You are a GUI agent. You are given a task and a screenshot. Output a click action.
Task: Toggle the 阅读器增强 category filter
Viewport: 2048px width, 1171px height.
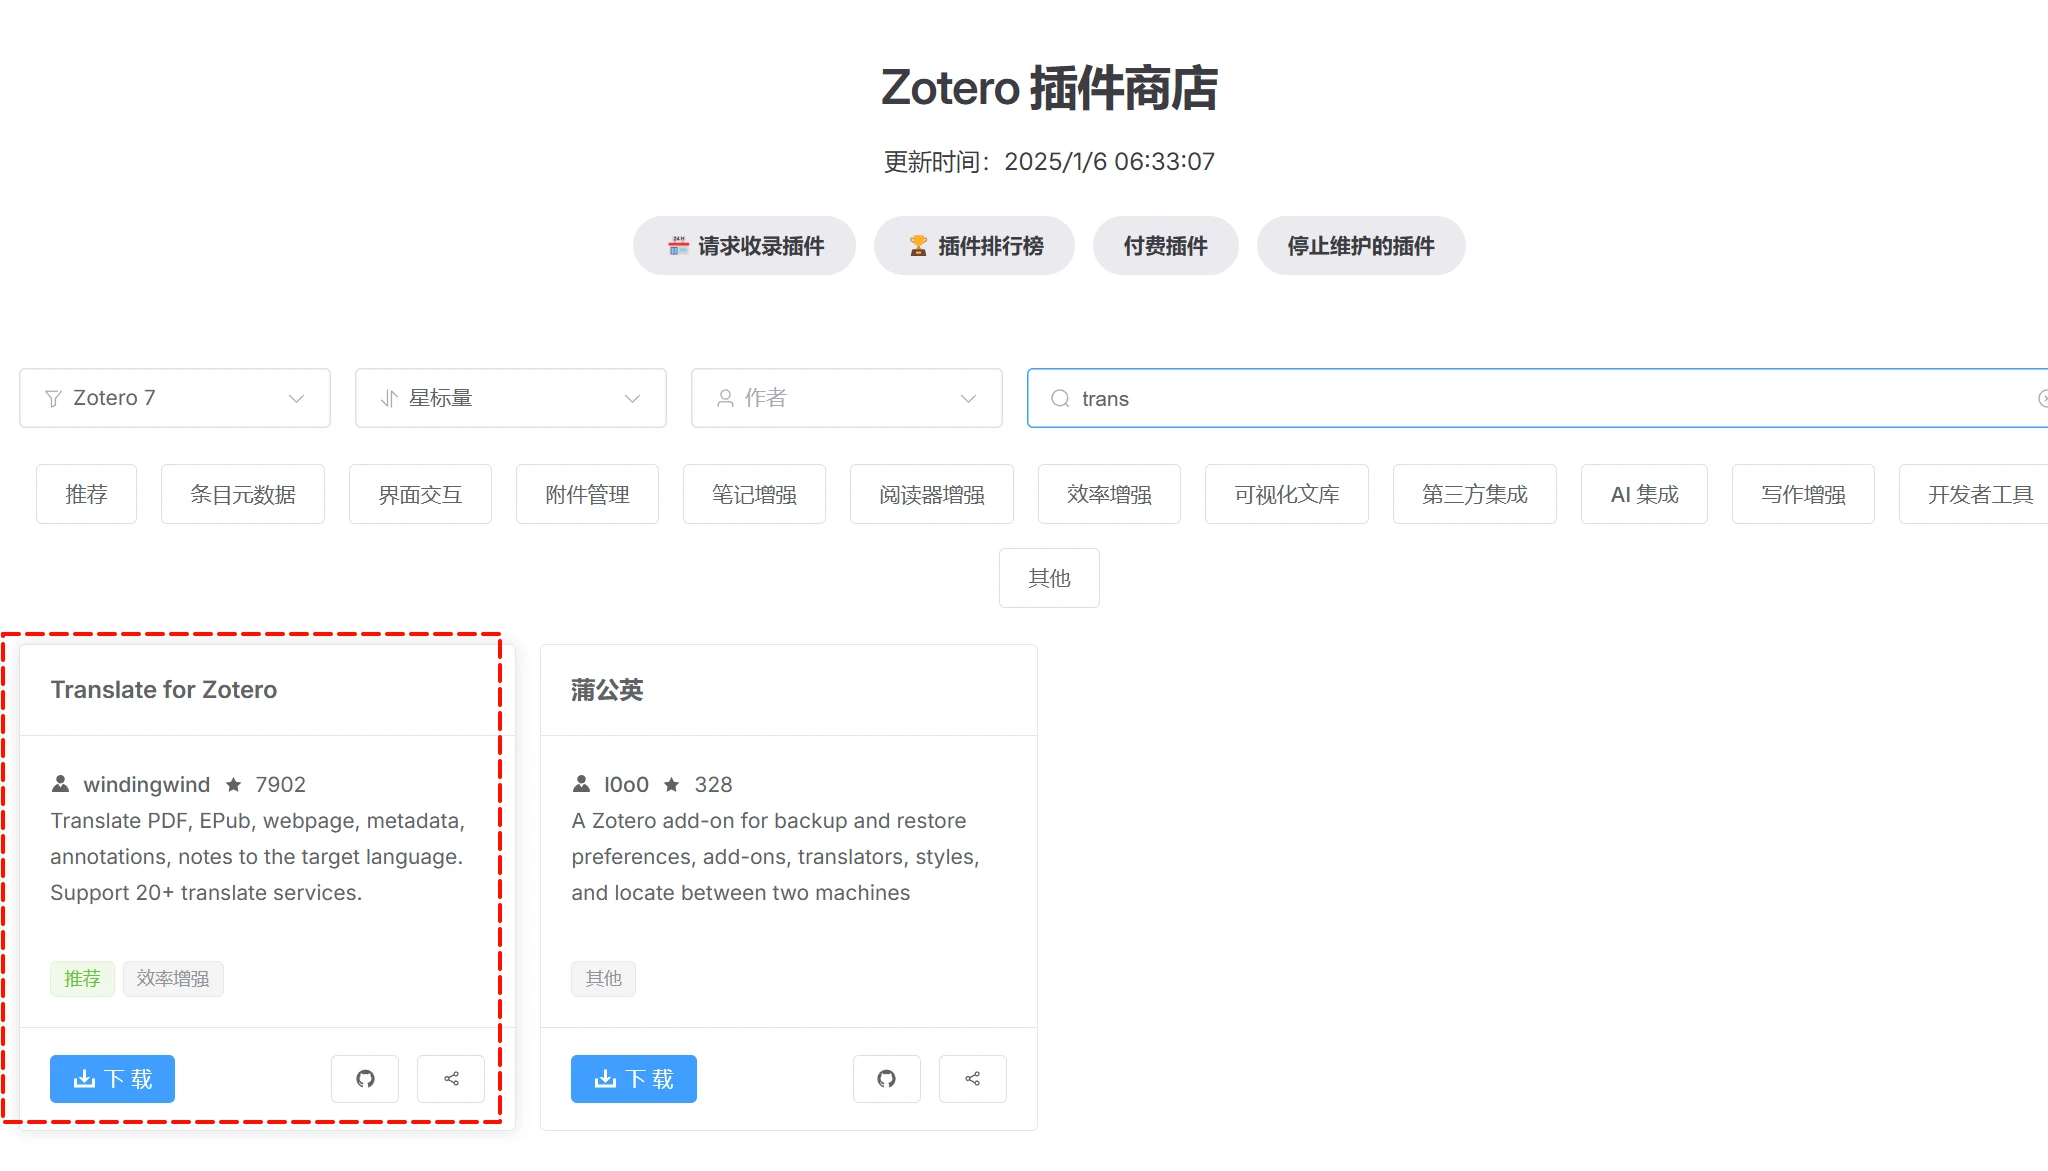[932, 494]
